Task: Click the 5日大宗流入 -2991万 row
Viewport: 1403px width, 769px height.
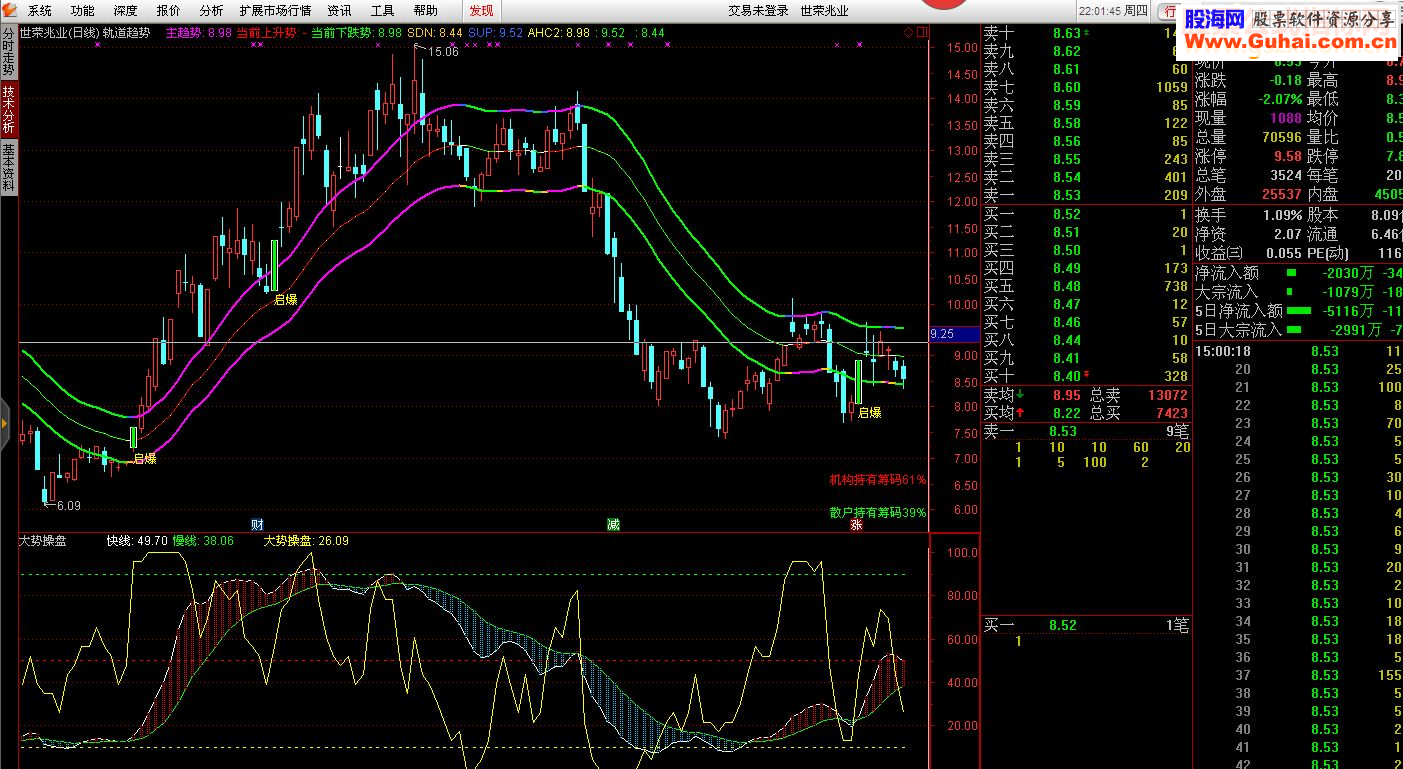Action: [x=1298, y=330]
